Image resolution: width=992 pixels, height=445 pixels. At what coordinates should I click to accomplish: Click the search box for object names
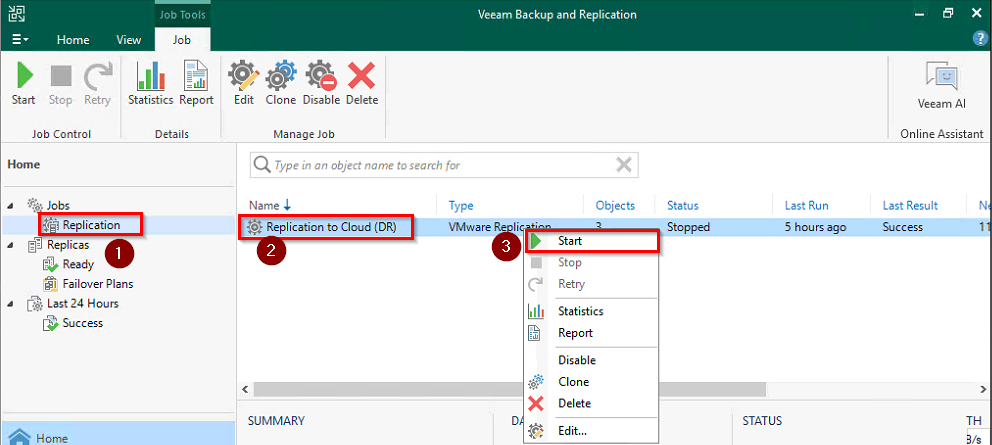click(x=443, y=165)
